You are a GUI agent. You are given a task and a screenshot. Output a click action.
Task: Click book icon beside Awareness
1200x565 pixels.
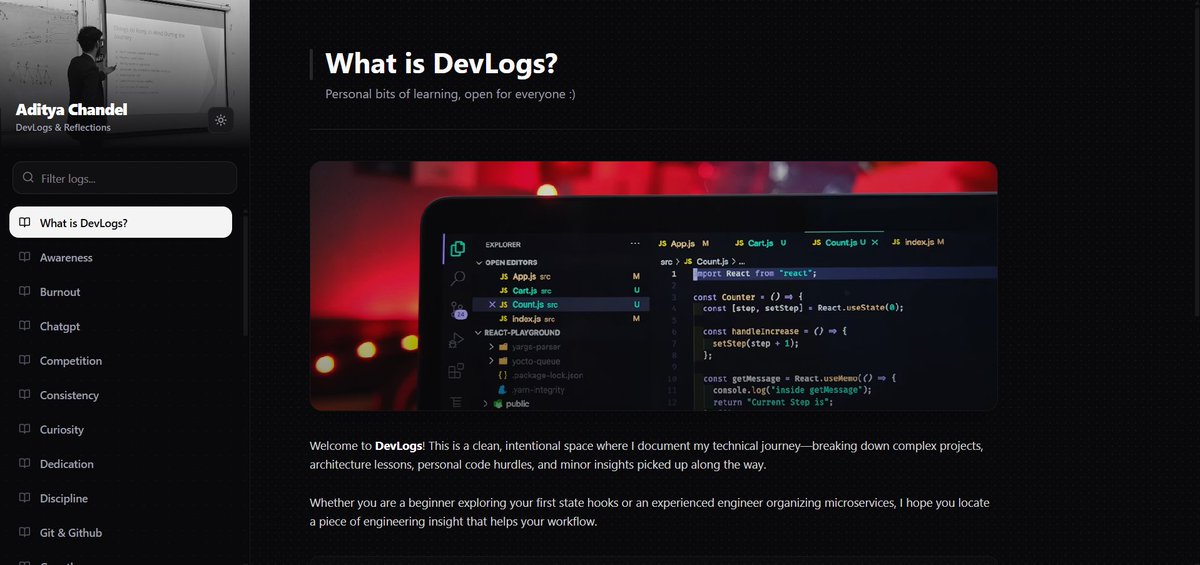pyautogui.click(x=25, y=257)
